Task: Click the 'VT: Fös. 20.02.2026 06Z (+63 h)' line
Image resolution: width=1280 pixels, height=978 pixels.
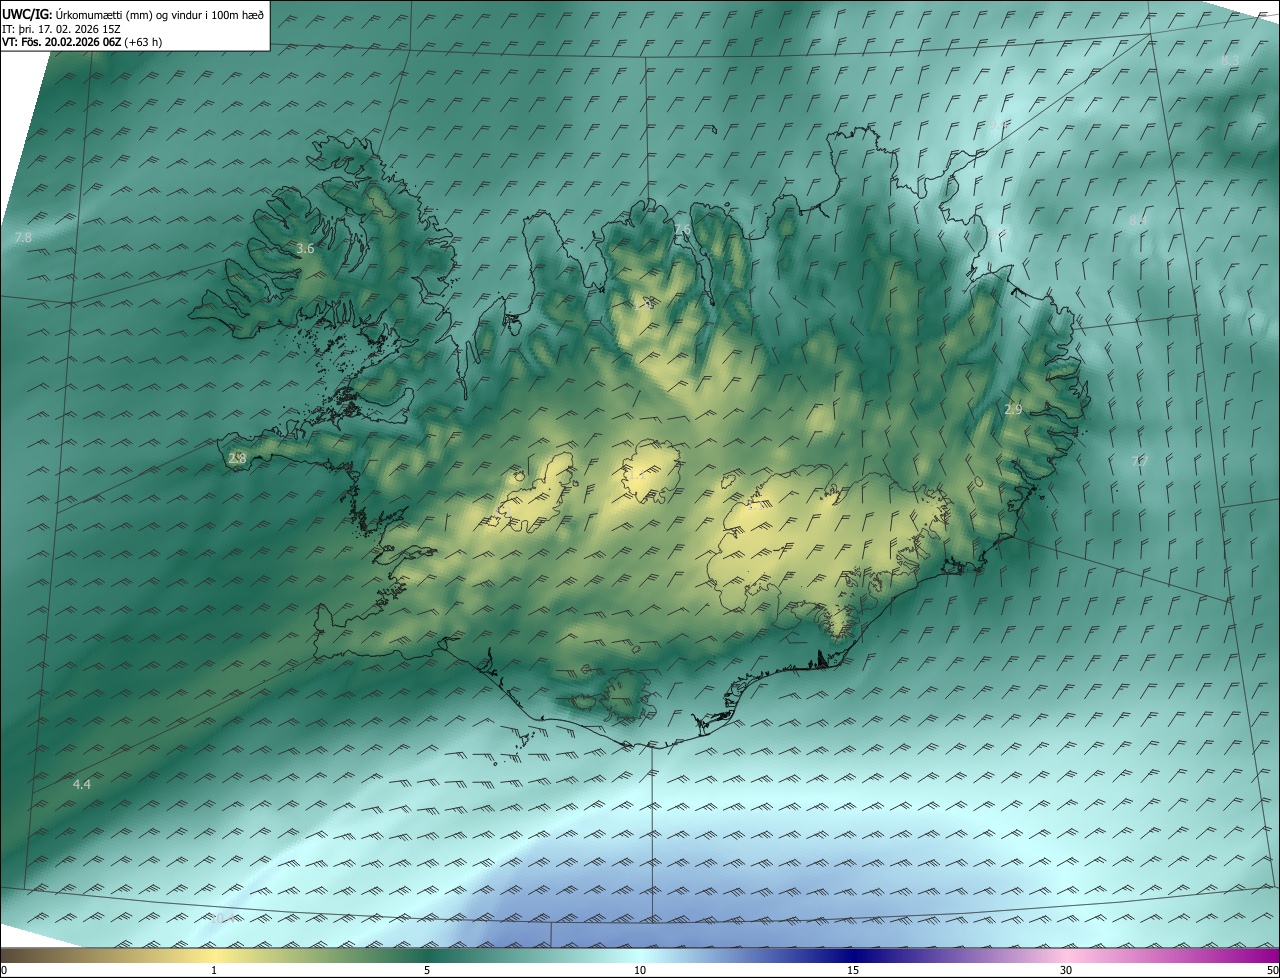Action: tap(82, 41)
